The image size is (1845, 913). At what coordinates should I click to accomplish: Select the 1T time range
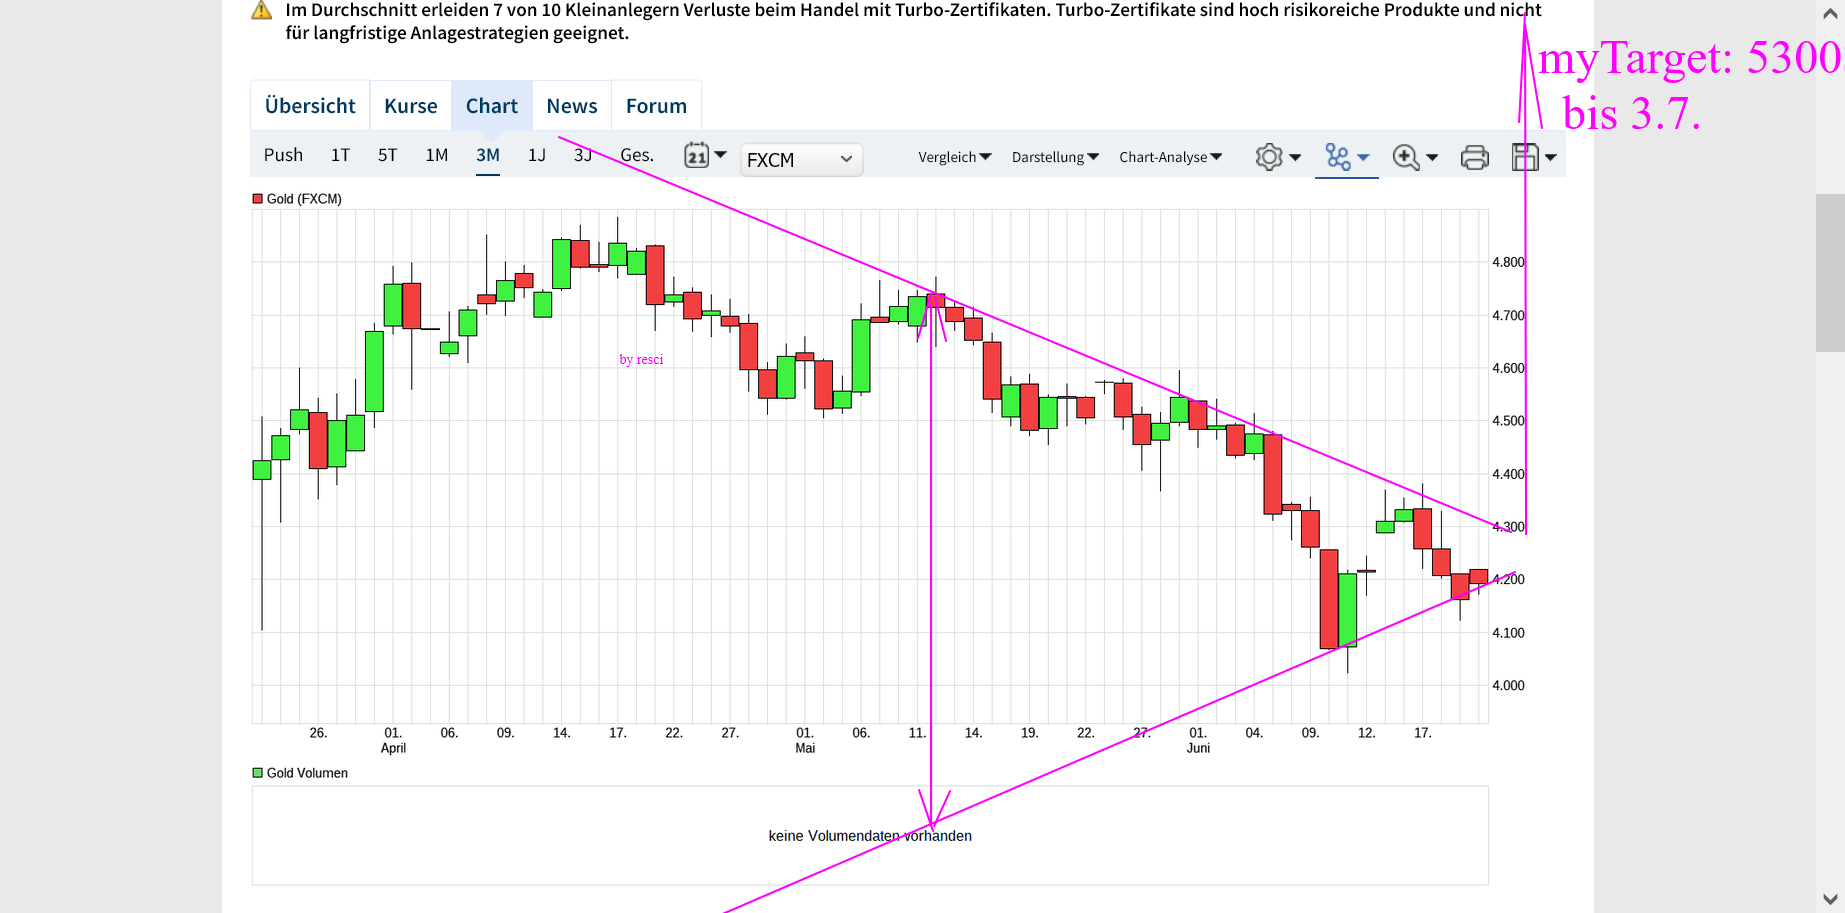(x=340, y=155)
